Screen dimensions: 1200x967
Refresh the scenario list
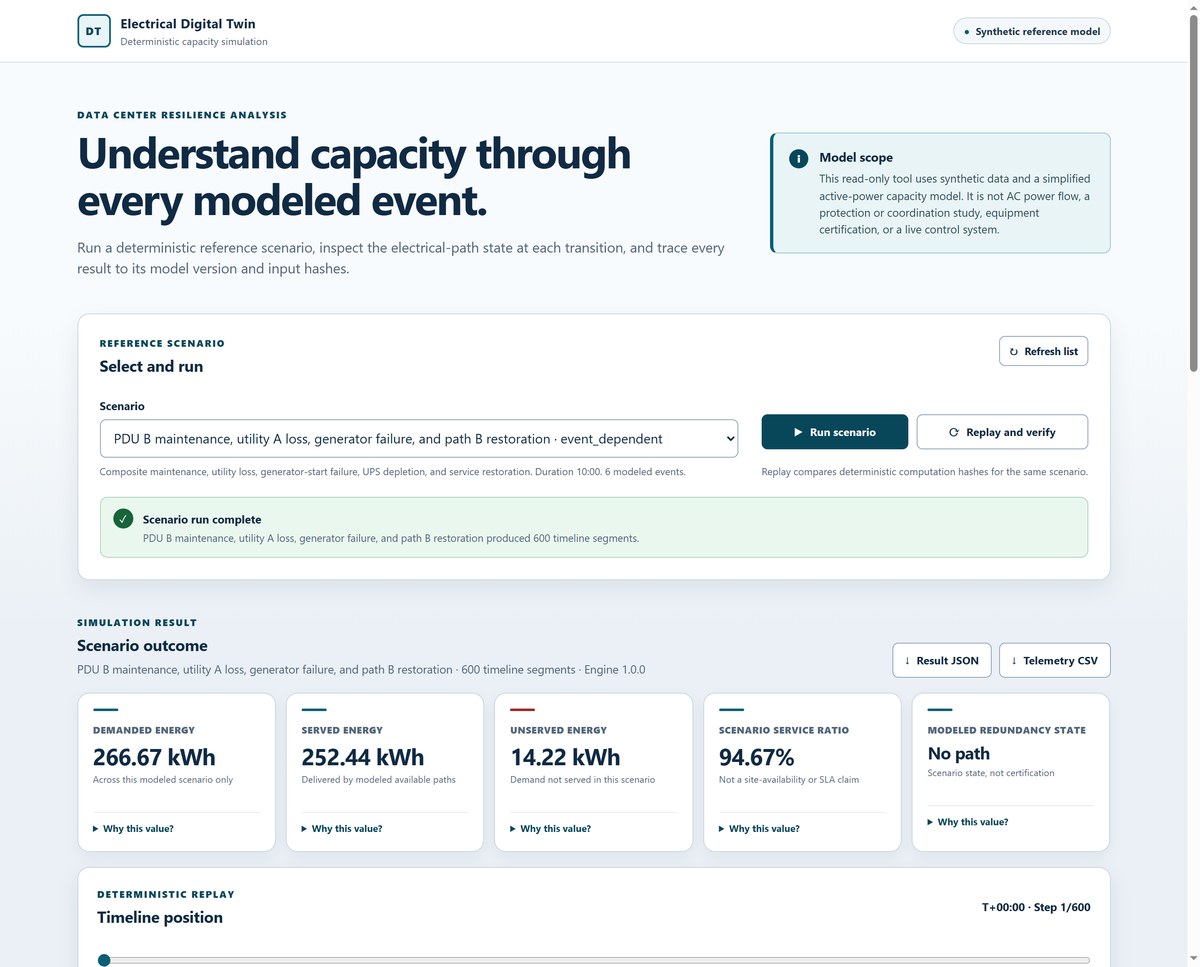[x=1043, y=351]
